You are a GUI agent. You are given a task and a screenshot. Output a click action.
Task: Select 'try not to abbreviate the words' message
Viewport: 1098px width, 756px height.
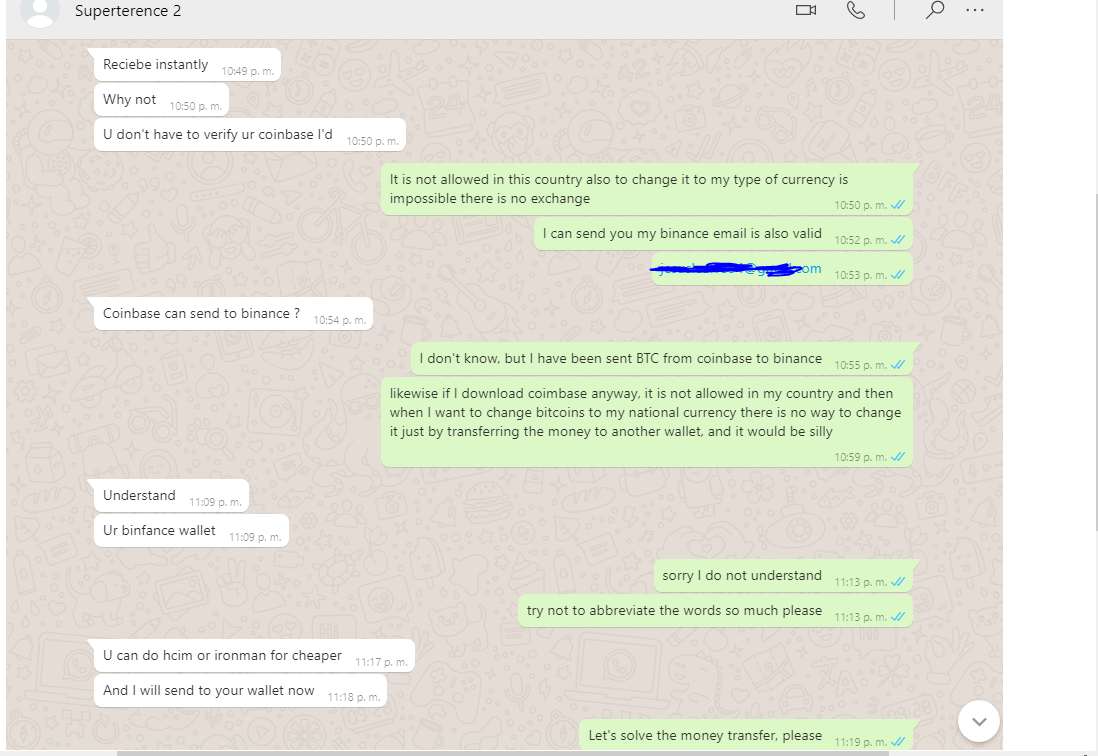[715, 610]
